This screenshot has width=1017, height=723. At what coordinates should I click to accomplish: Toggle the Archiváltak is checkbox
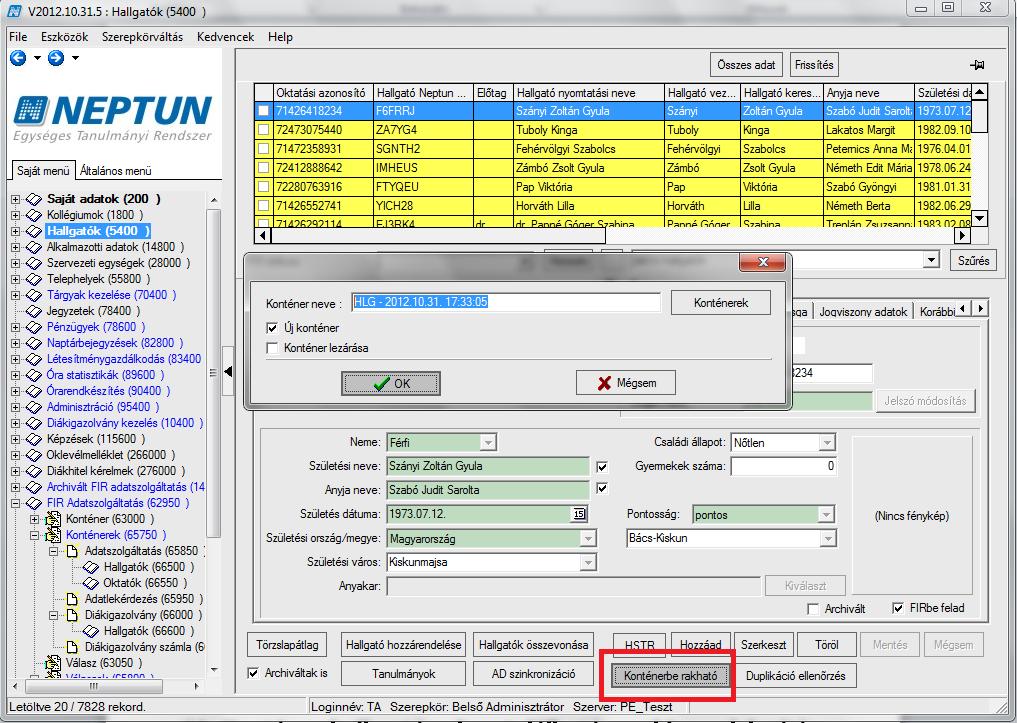click(x=254, y=673)
